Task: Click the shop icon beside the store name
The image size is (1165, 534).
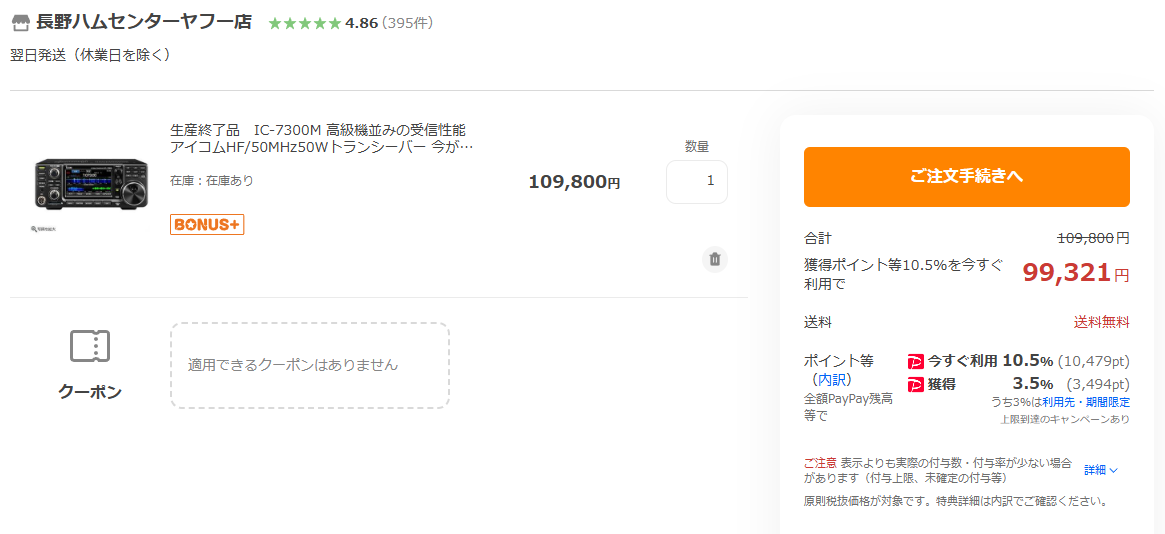Action: click(x=21, y=23)
